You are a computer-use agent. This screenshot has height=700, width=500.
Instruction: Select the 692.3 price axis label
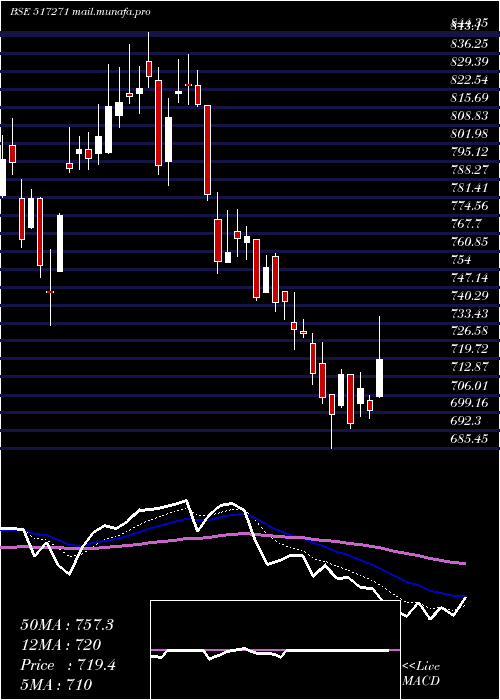[x=466, y=421]
